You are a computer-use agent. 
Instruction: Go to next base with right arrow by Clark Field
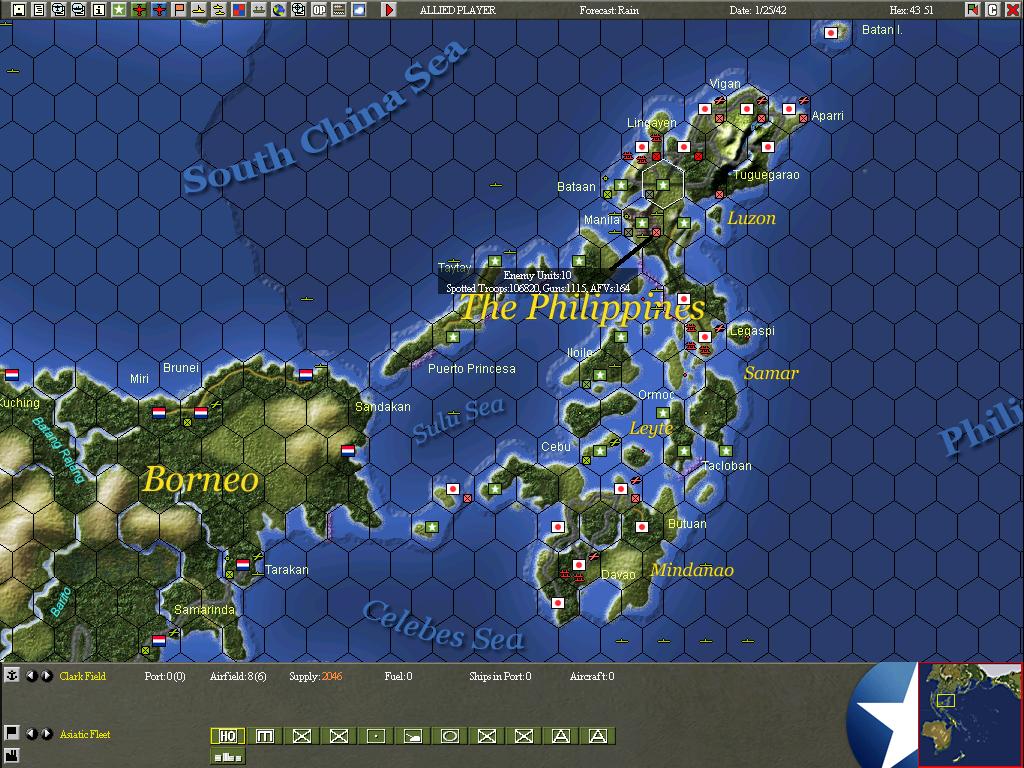pyautogui.click(x=46, y=676)
